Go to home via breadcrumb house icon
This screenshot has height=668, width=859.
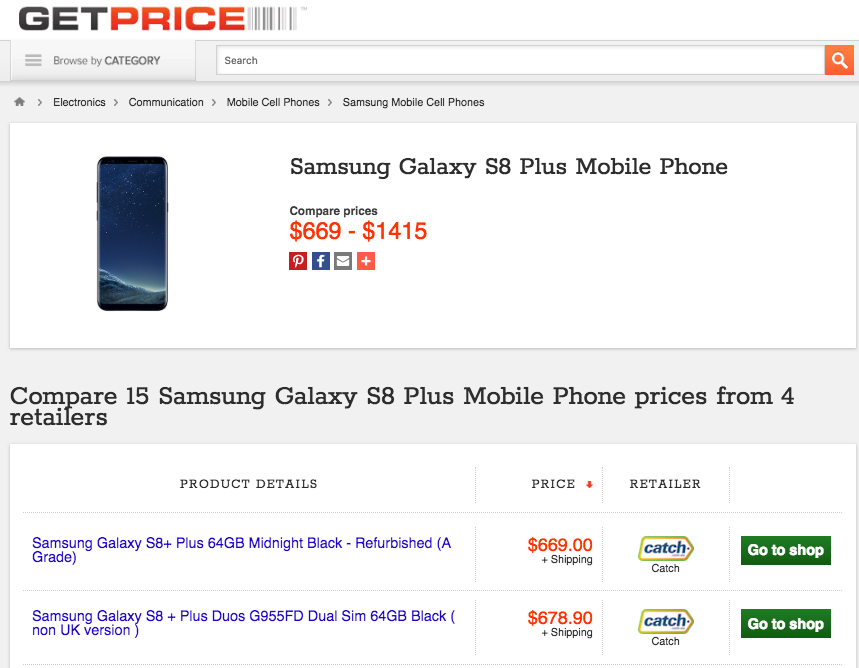pyautogui.click(x=19, y=102)
